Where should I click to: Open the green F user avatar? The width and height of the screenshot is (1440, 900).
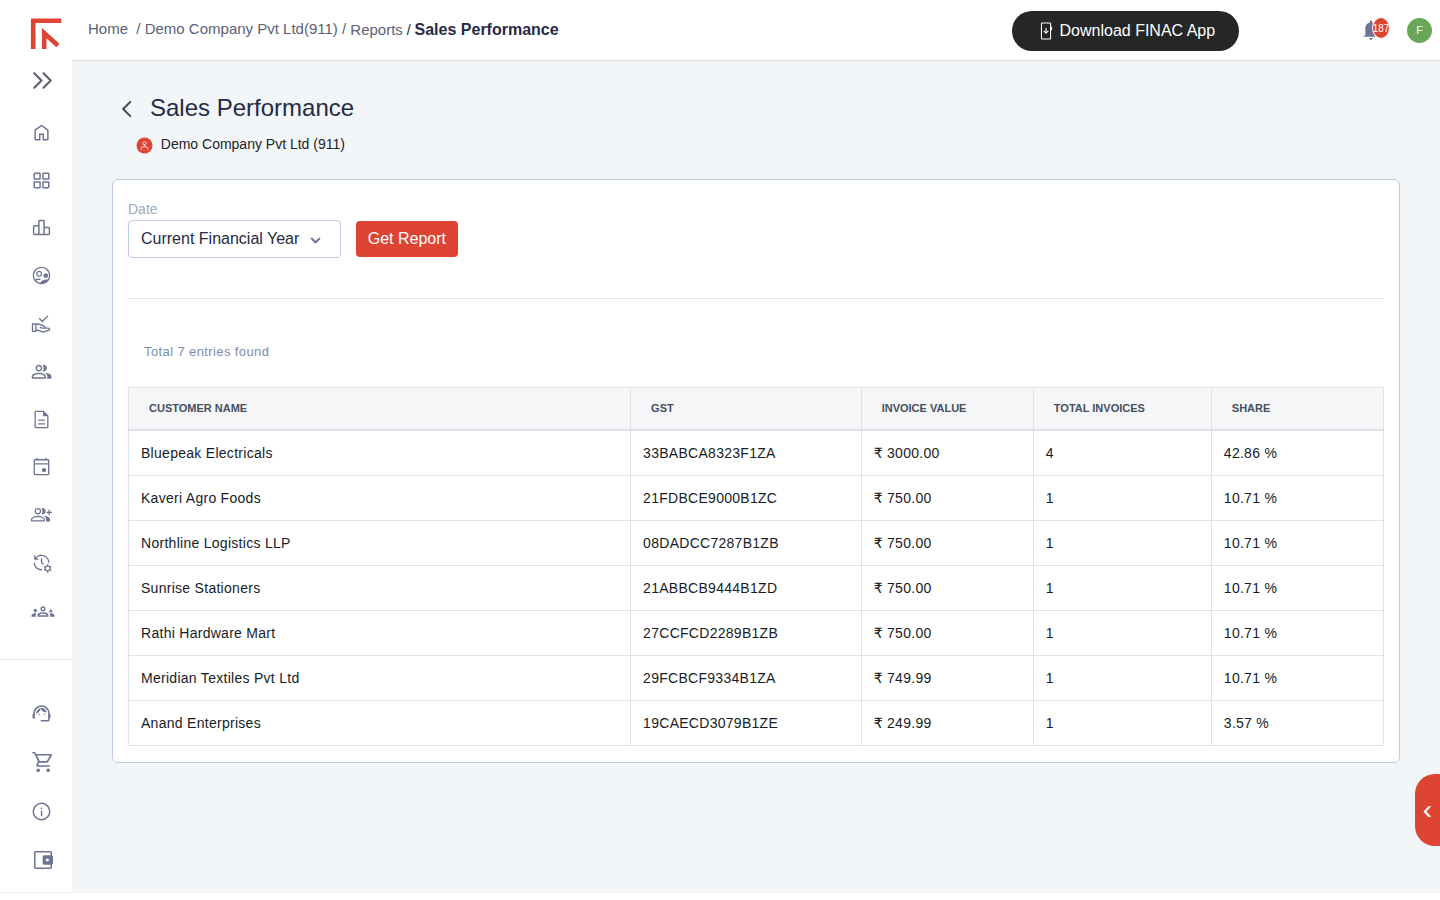(1419, 30)
